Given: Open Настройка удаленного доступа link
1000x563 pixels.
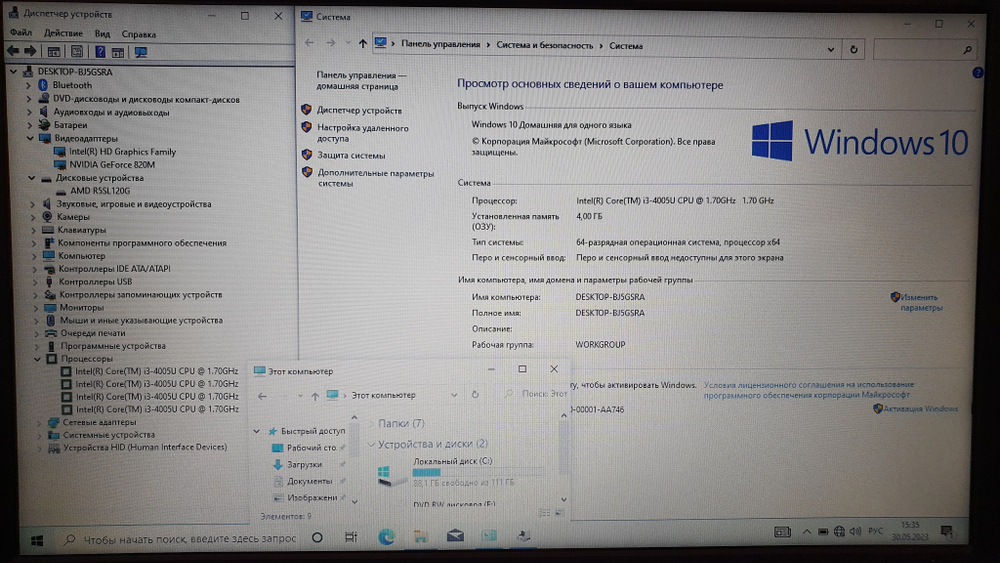Looking at the screenshot, I should (x=362, y=133).
